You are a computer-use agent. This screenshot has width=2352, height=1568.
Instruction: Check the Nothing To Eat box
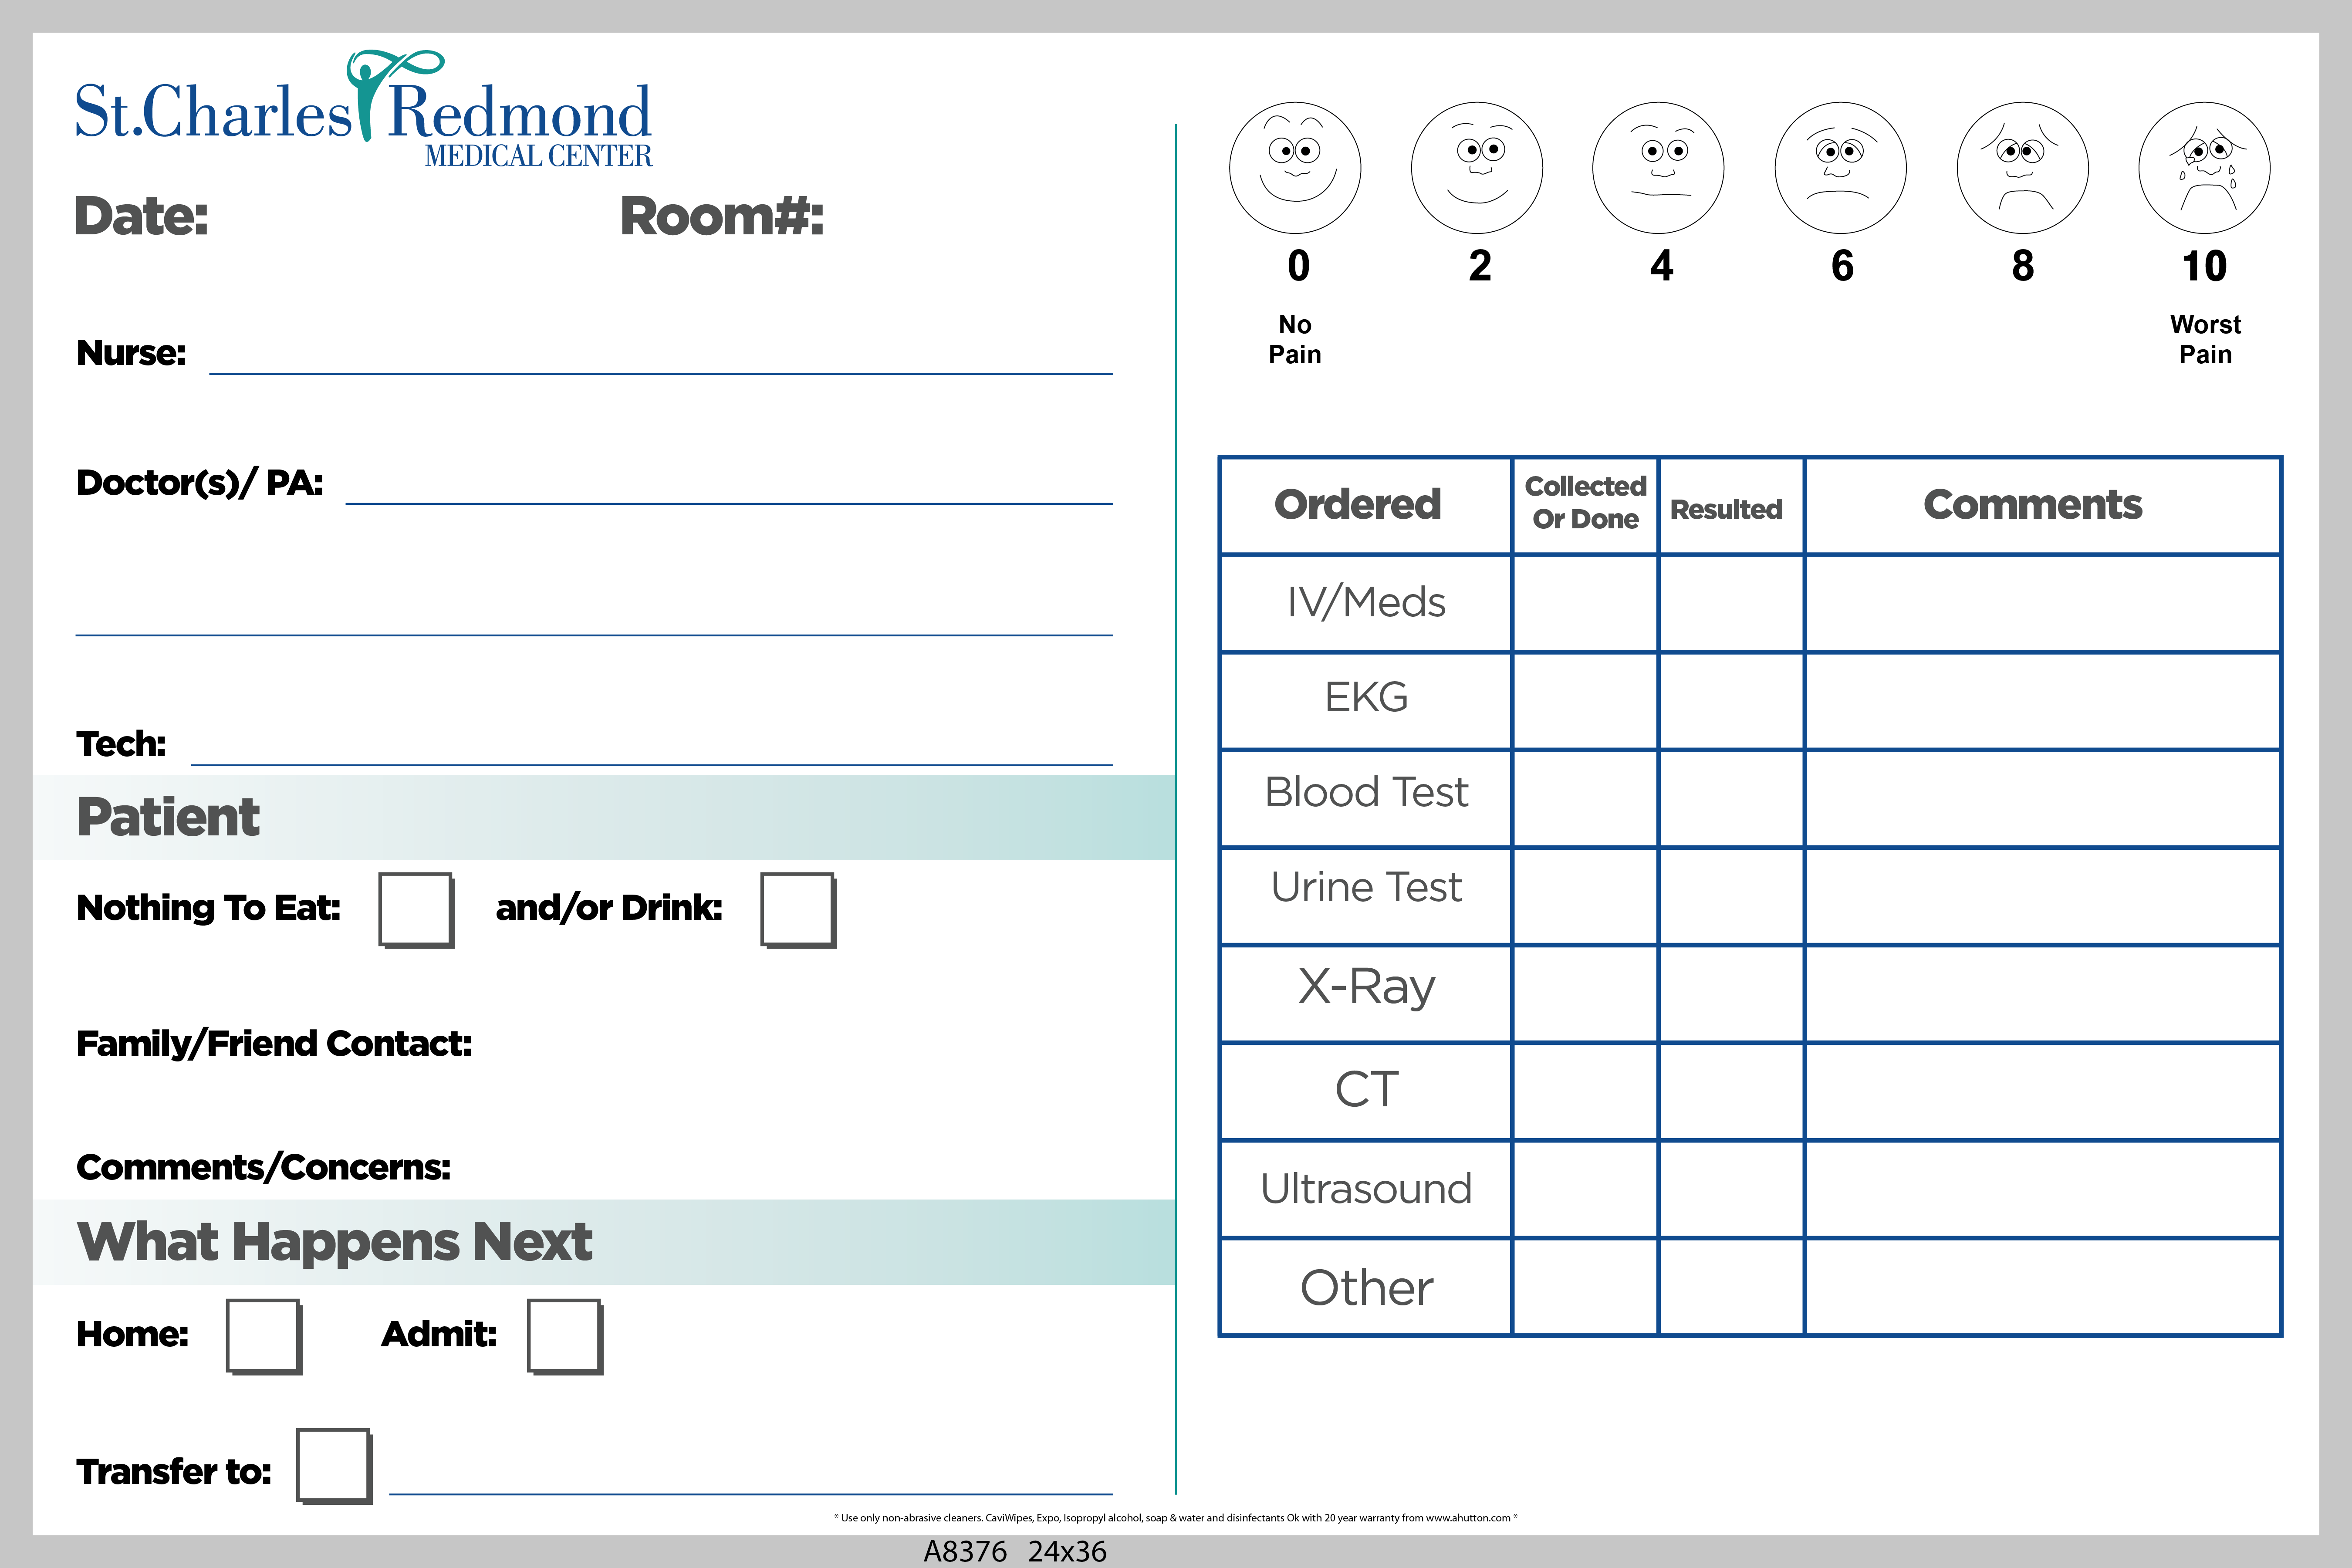(416, 910)
